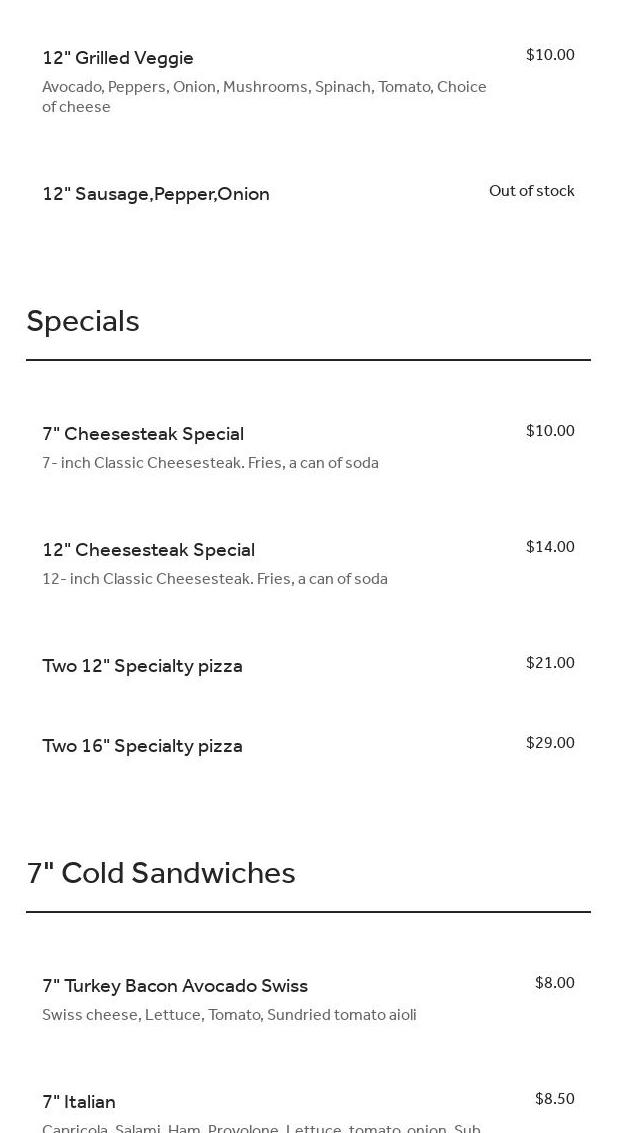Click the $14.00 price
Viewport: 617px width, 1133px height.
(550, 547)
